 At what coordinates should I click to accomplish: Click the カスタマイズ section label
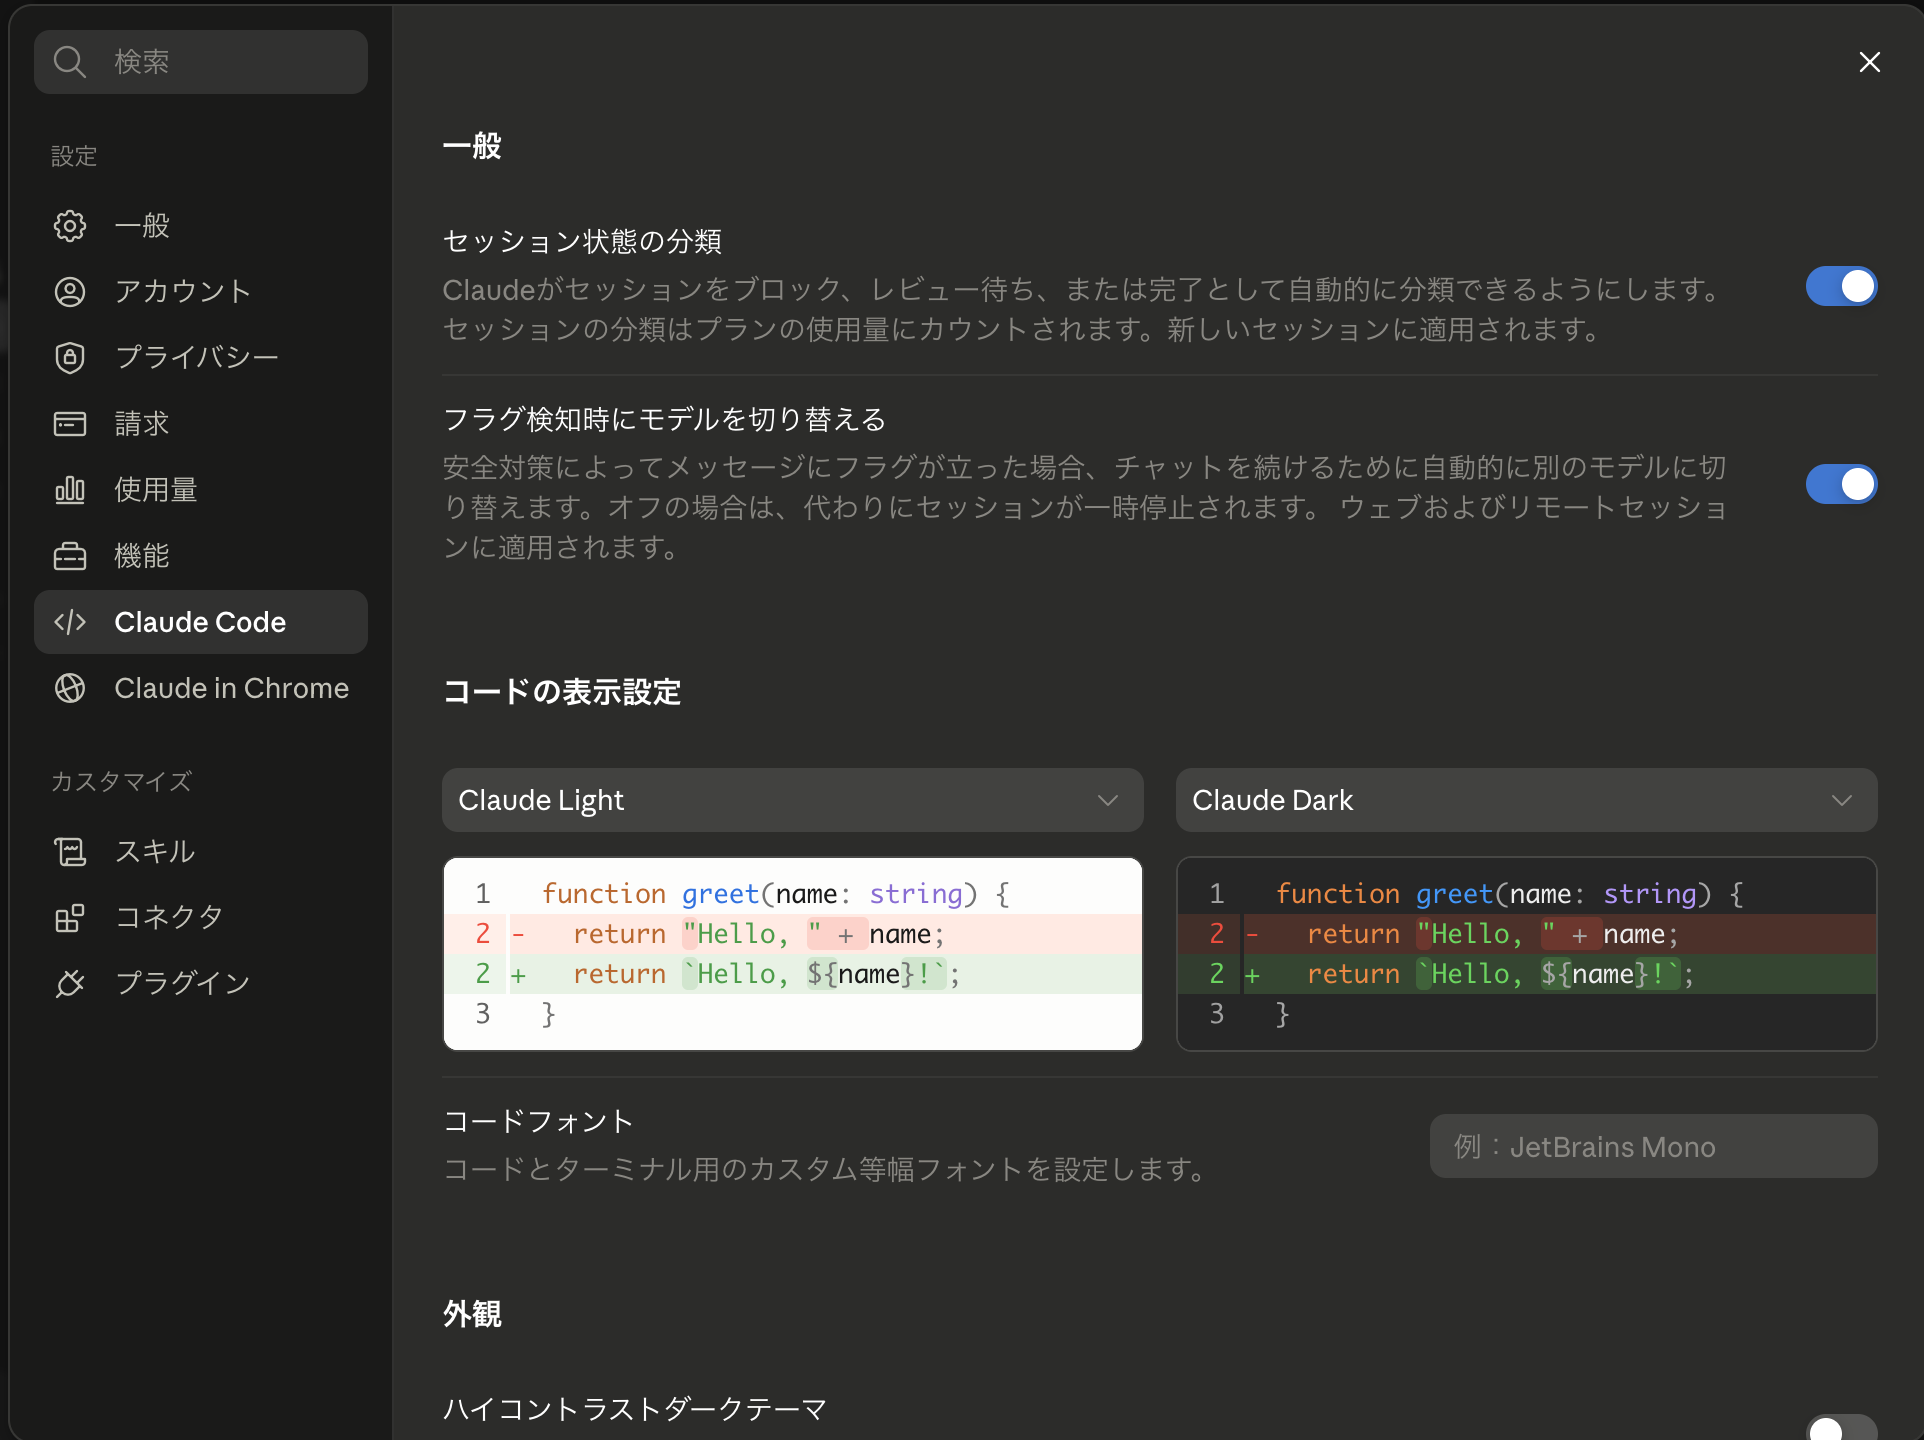[122, 782]
